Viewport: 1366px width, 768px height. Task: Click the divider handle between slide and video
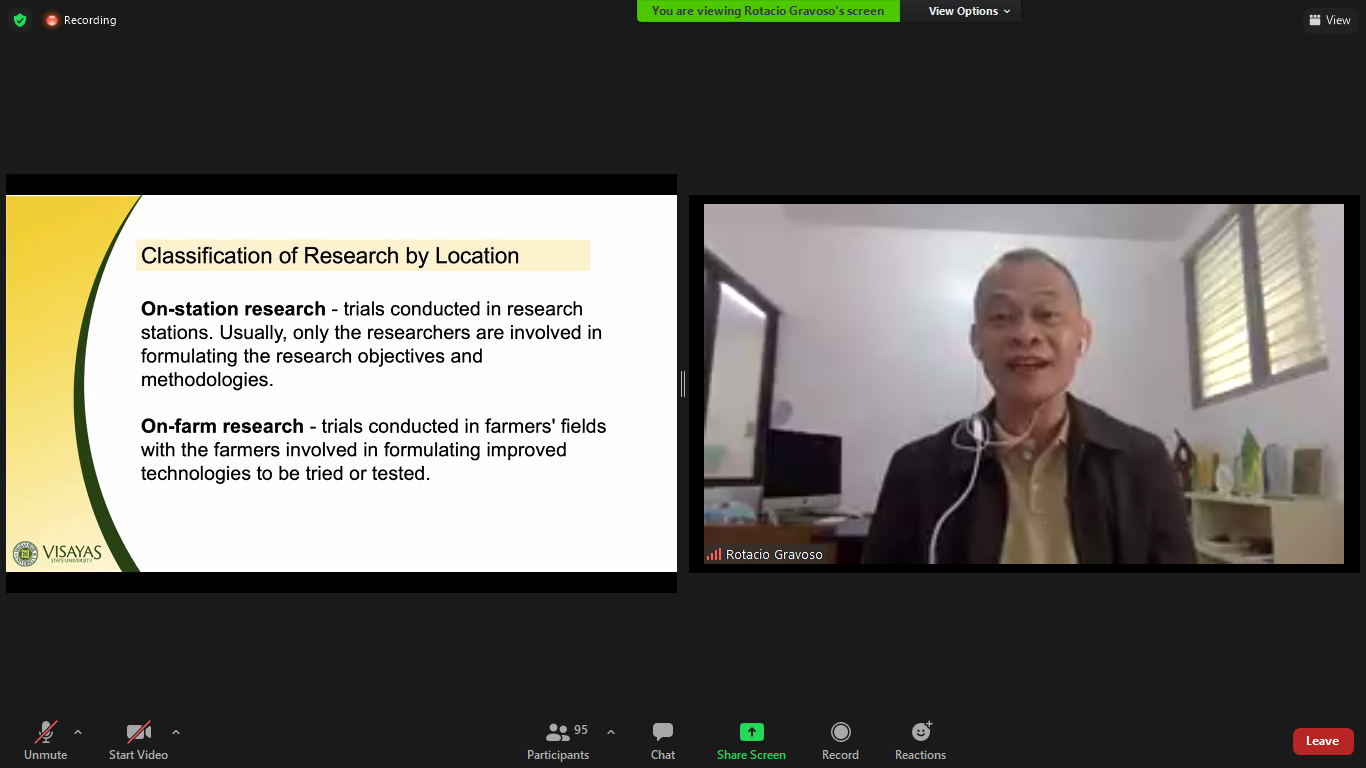tap(683, 384)
